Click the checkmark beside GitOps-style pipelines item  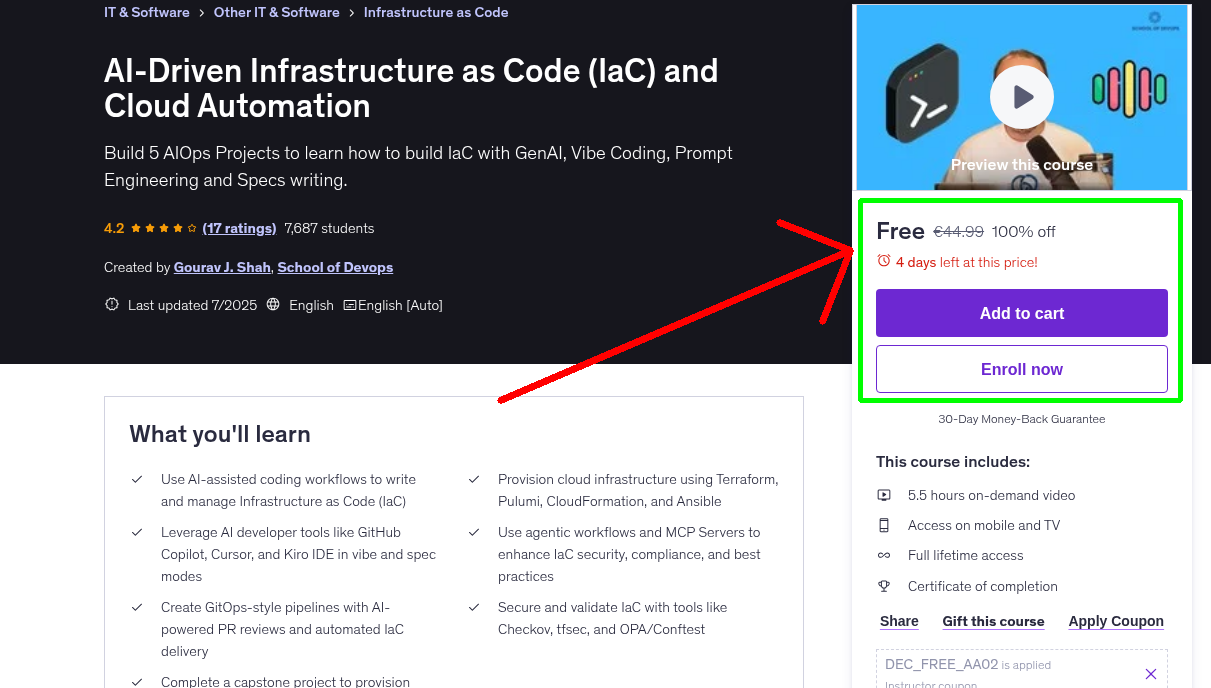click(x=137, y=608)
